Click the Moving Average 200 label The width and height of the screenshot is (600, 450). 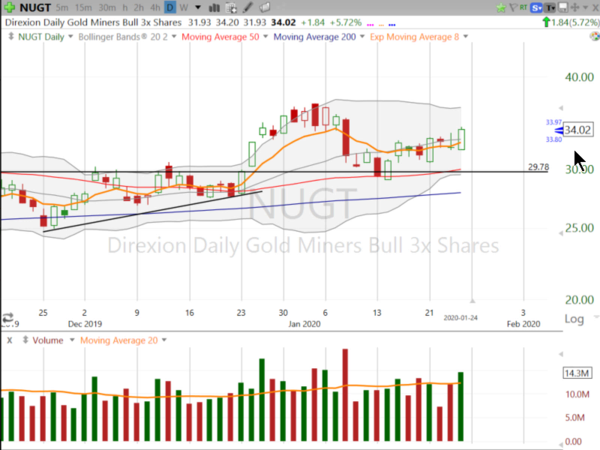[x=315, y=37]
